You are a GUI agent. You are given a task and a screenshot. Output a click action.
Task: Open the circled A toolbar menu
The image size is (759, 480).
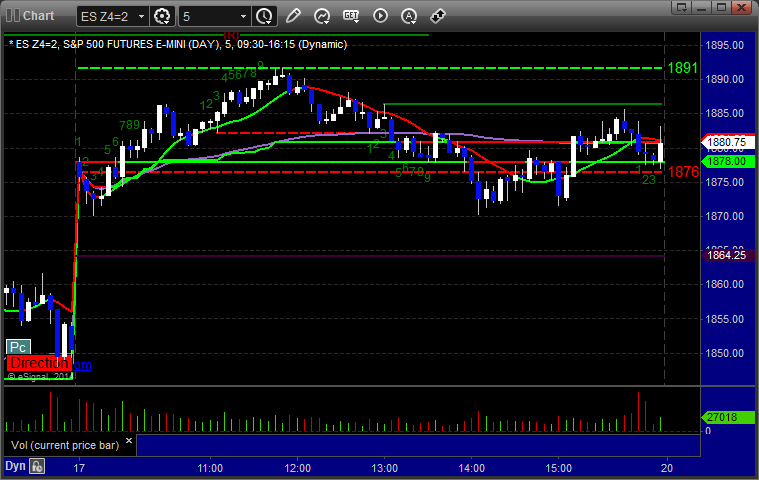(x=409, y=16)
